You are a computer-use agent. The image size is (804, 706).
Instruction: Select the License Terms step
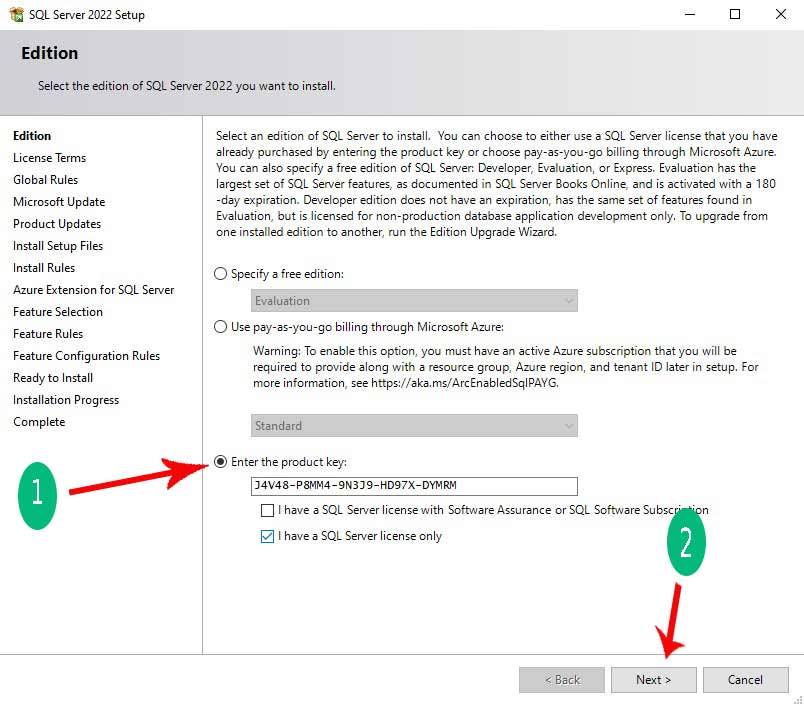click(x=49, y=158)
